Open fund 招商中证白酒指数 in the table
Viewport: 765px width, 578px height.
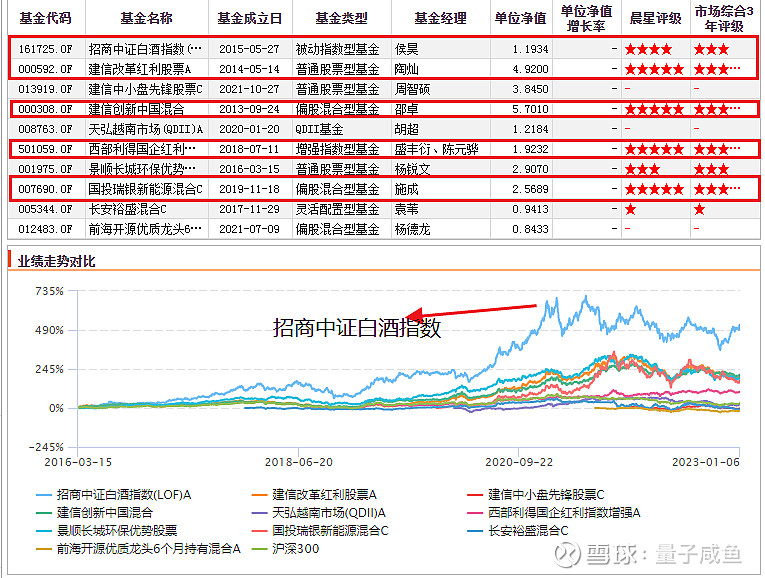145,49
